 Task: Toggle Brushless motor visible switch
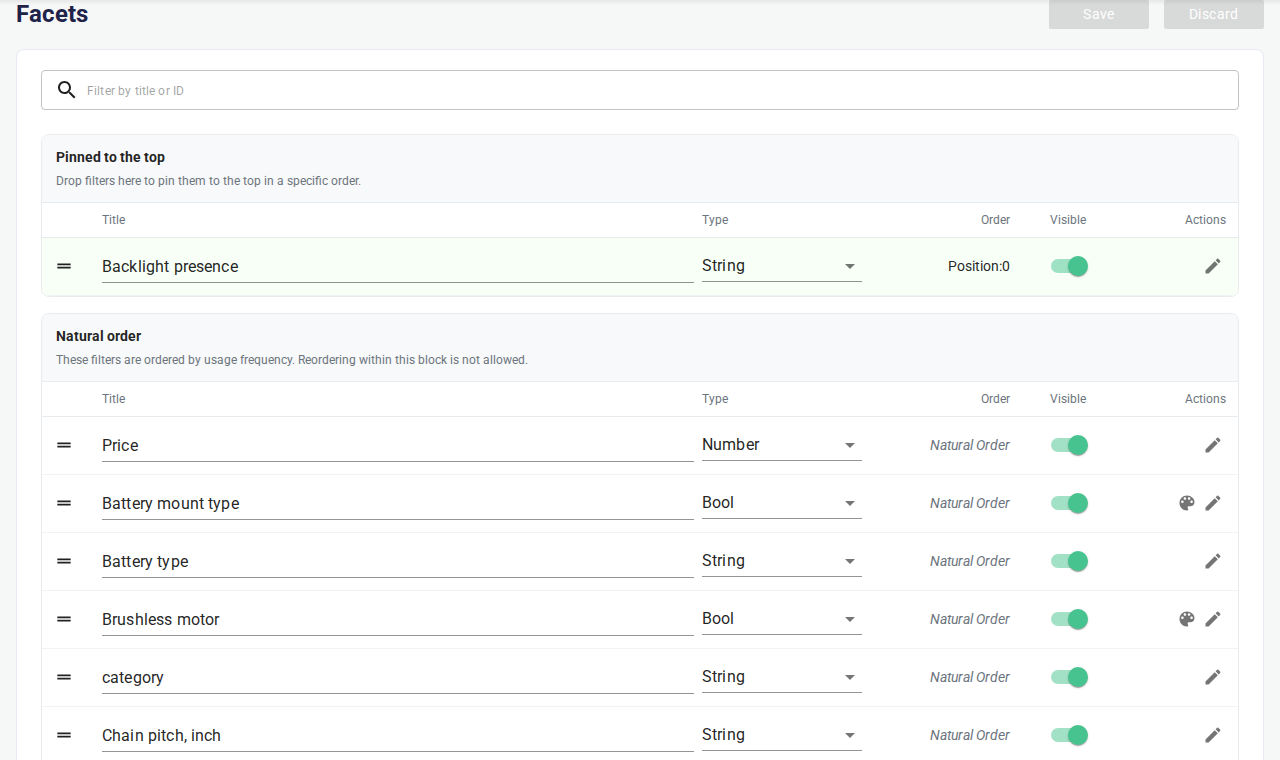click(1069, 619)
